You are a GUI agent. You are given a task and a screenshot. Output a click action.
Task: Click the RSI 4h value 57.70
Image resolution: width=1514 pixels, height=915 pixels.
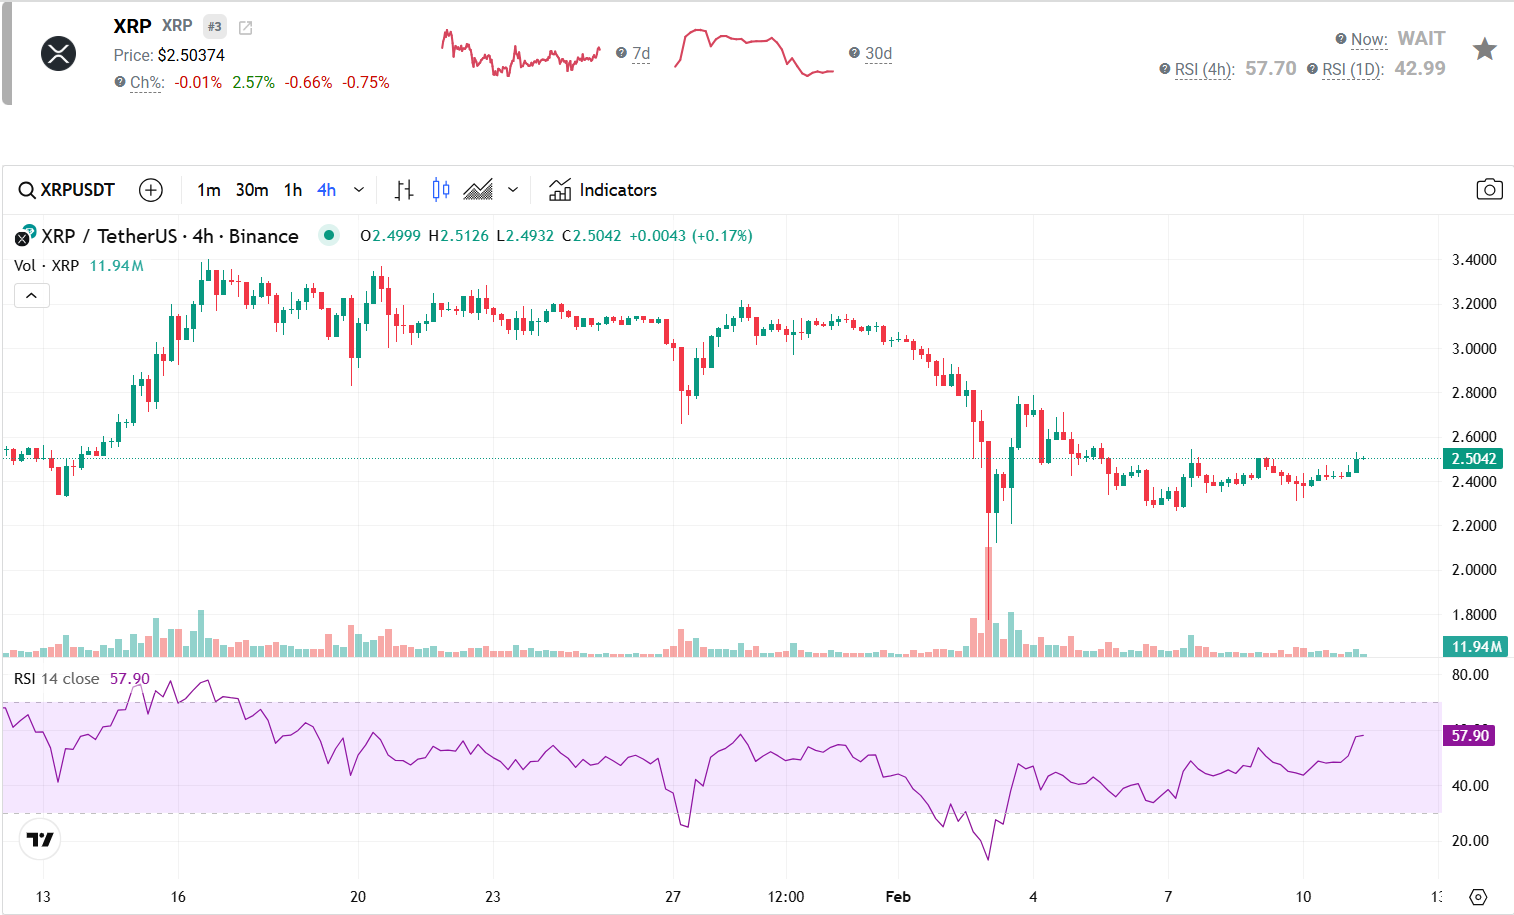(1271, 68)
